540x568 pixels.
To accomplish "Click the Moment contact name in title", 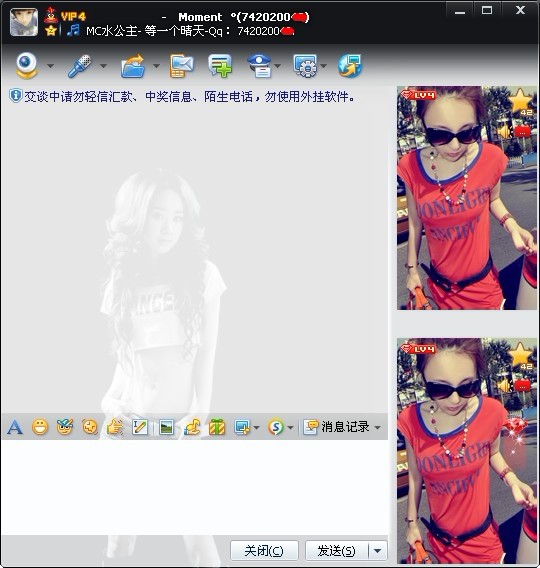I will 200,17.
